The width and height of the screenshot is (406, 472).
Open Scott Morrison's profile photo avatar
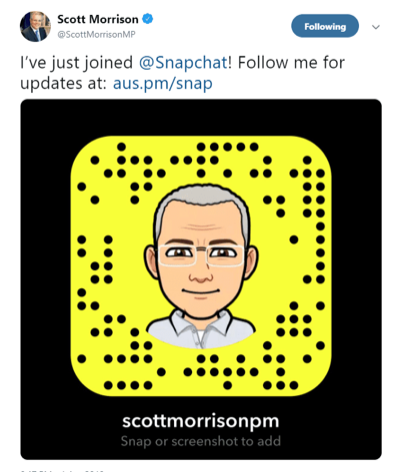(35, 26)
